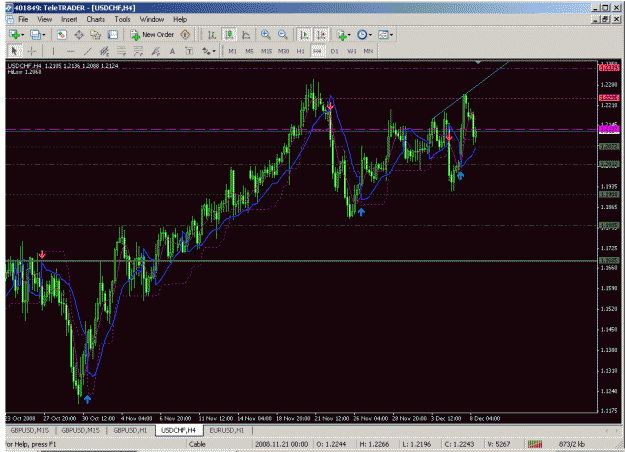Open the Templates icon

(x=383, y=35)
